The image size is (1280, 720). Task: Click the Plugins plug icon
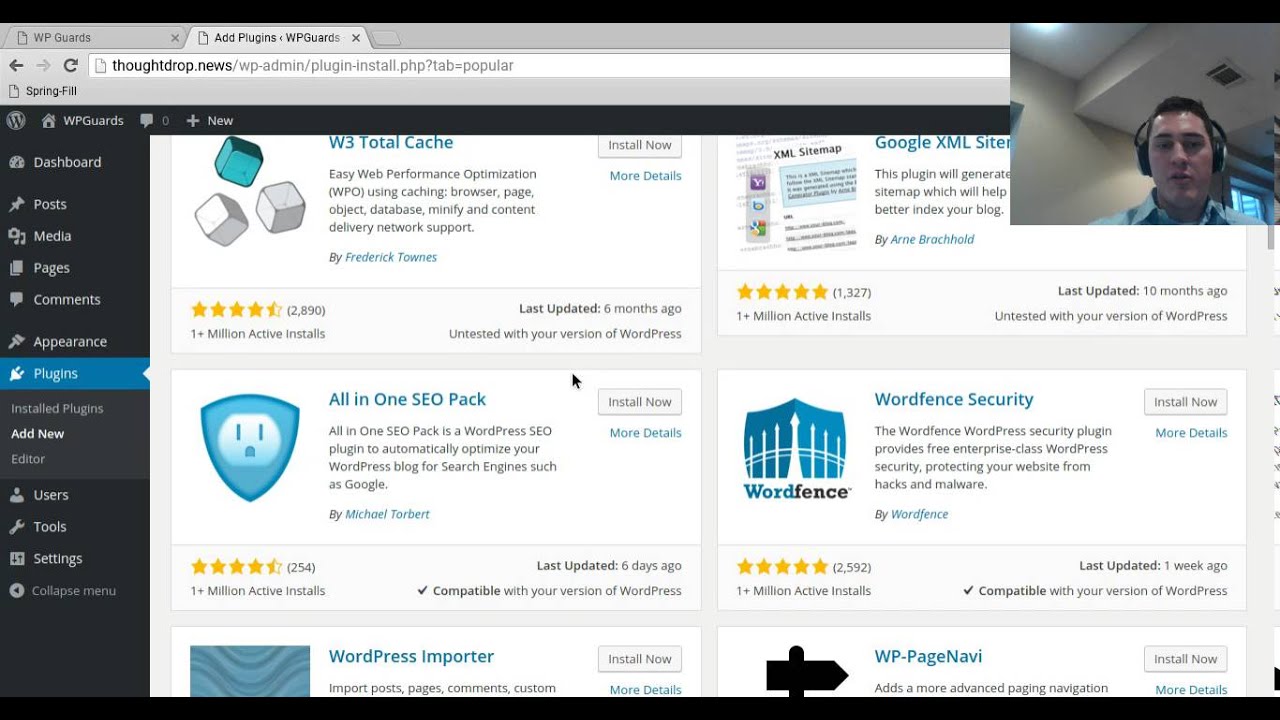tap(16, 373)
